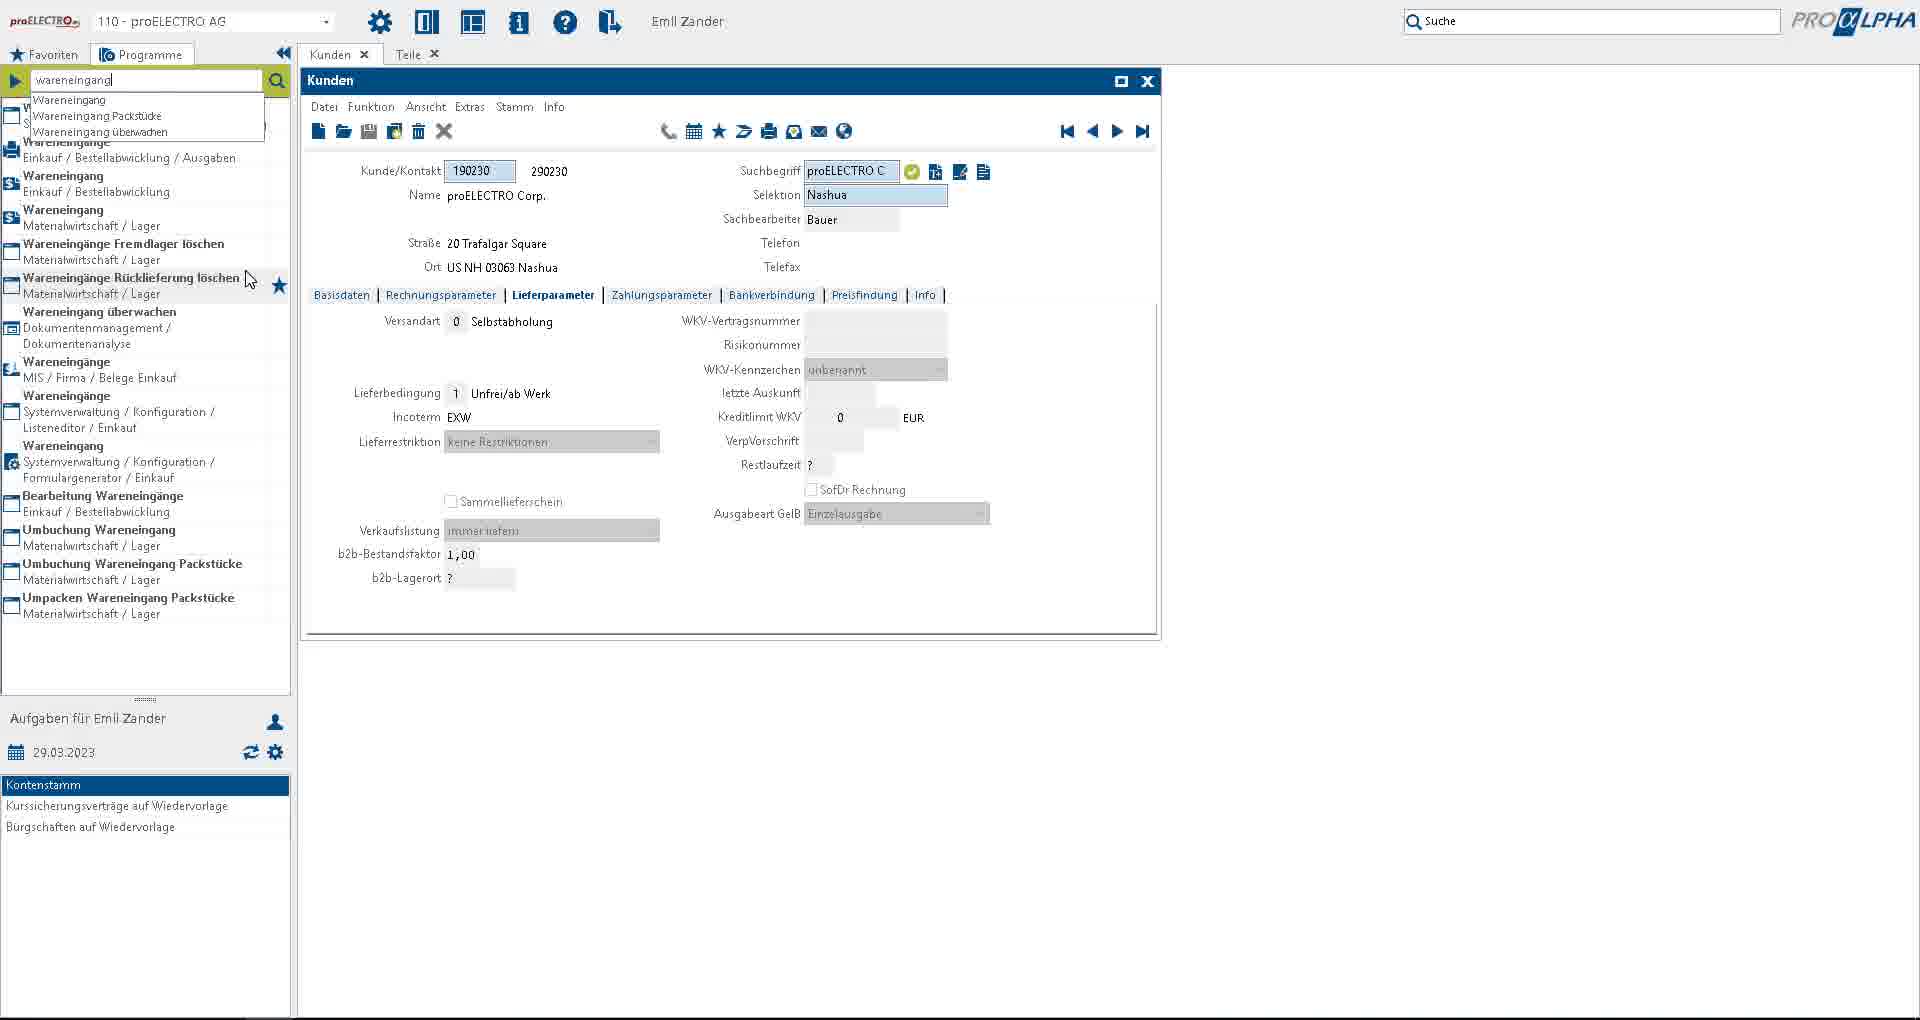This screenshot has height=1020, width=1920.
Task: Switch to the Favoriten tab
Action: (44, 55)
